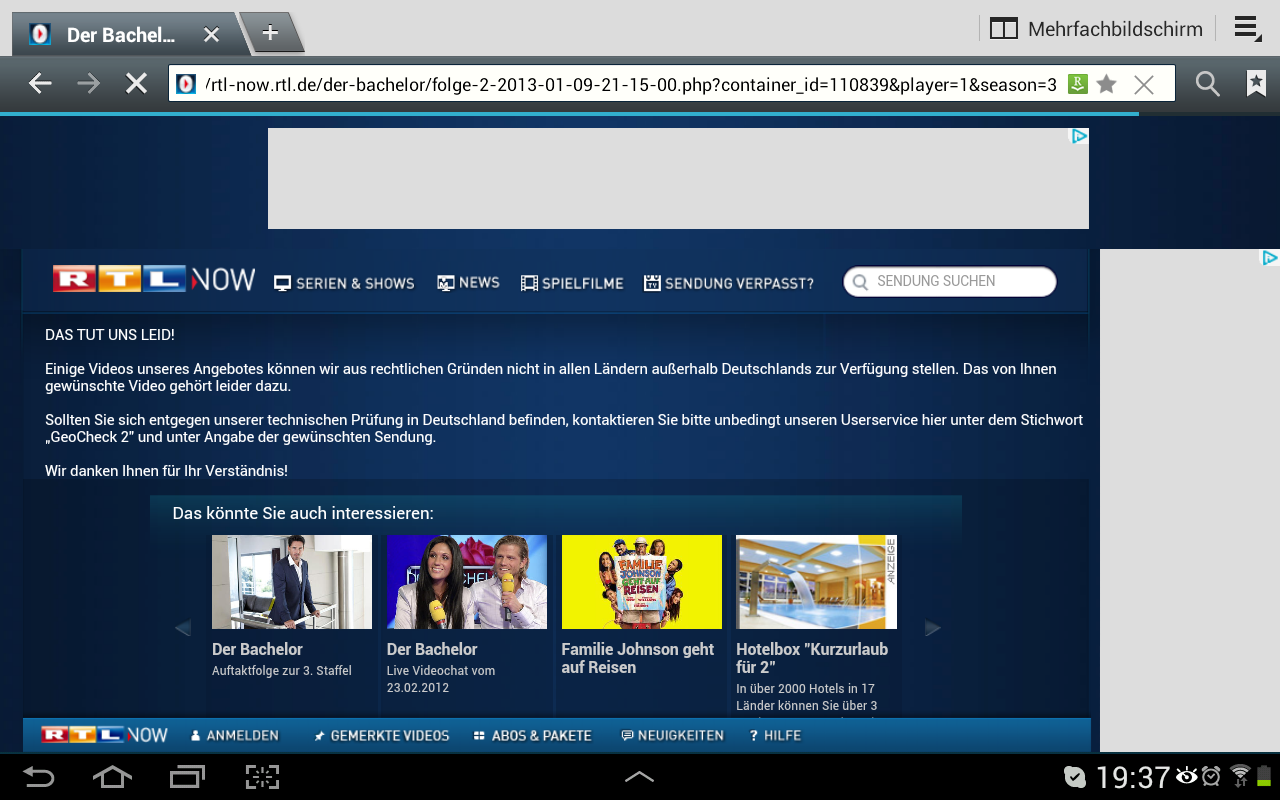Open Serien & Shows menu
1280x800 pixels.
[344, 283]
